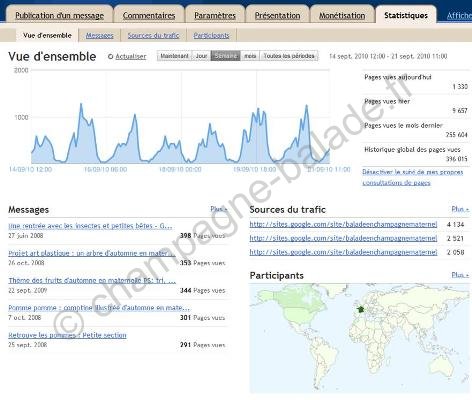Open the Sources du trafic sub-tab
Image resolution: width=472 pixels, height=400 pixels.
153,35
